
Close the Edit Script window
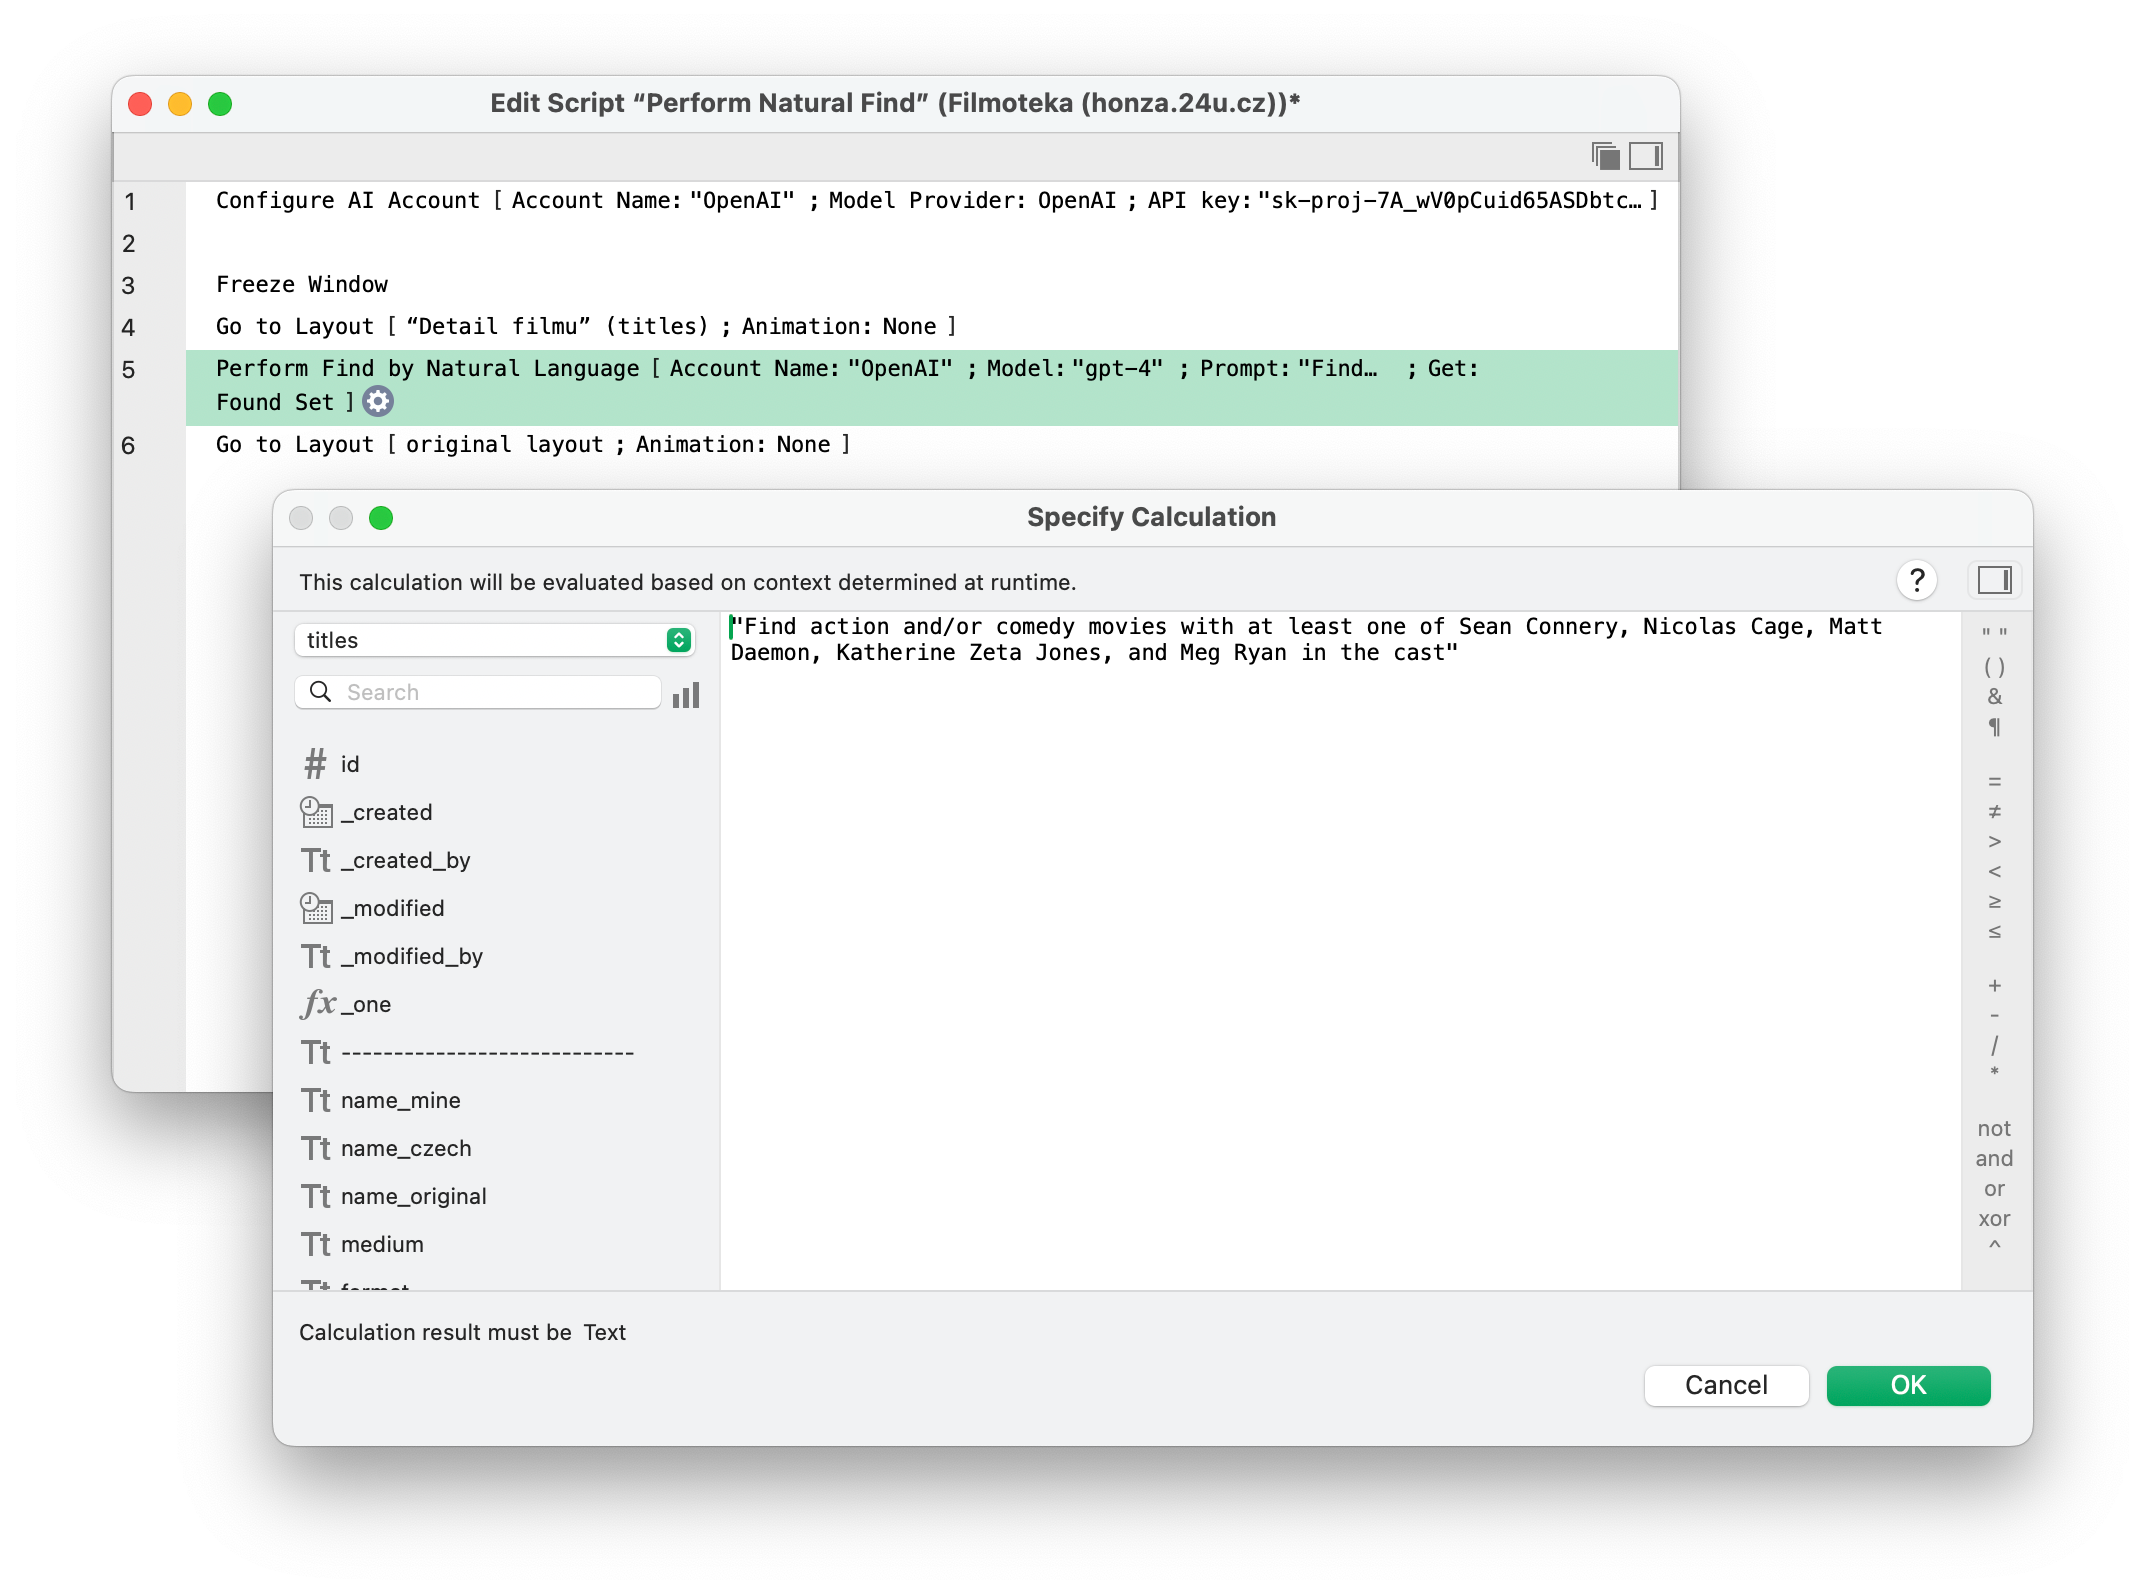(x=140, y=104)
